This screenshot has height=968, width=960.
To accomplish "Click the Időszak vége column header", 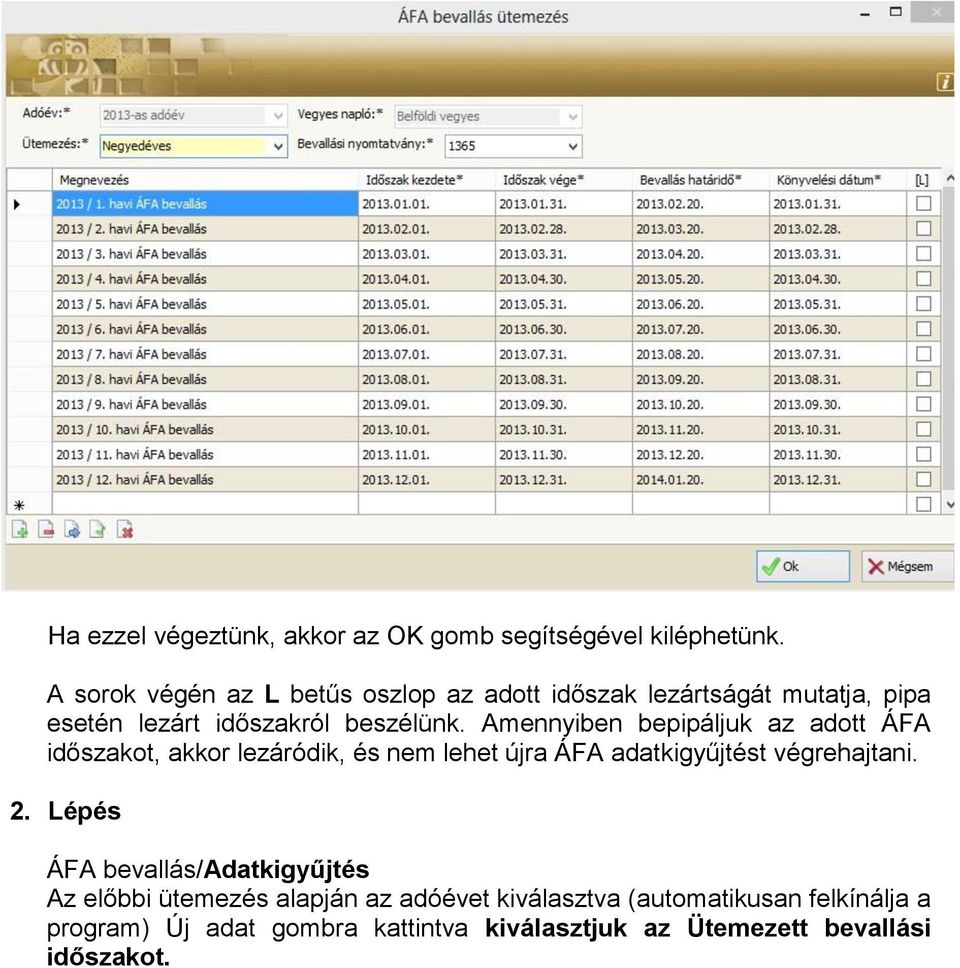I will [564, 180].
